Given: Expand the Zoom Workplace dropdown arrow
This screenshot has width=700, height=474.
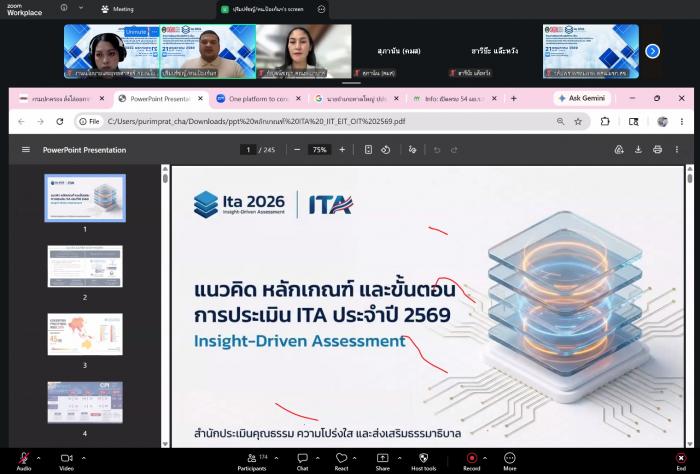Looking at the screenshot, I should click(80, 8).
